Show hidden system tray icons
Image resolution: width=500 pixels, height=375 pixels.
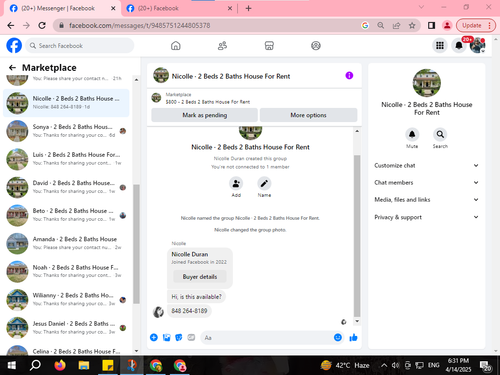(x=384, y=365)
